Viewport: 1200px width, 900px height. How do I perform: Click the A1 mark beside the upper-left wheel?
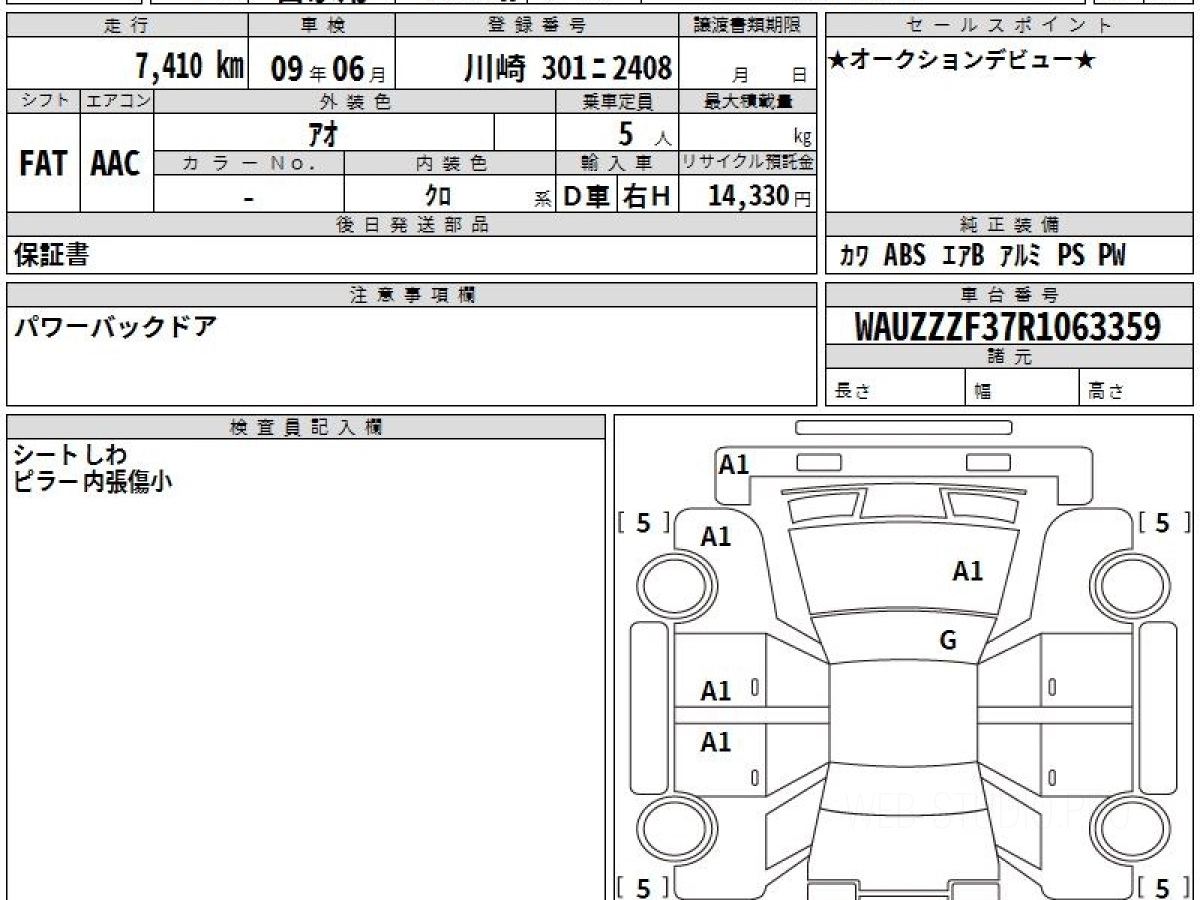(716, 537)
